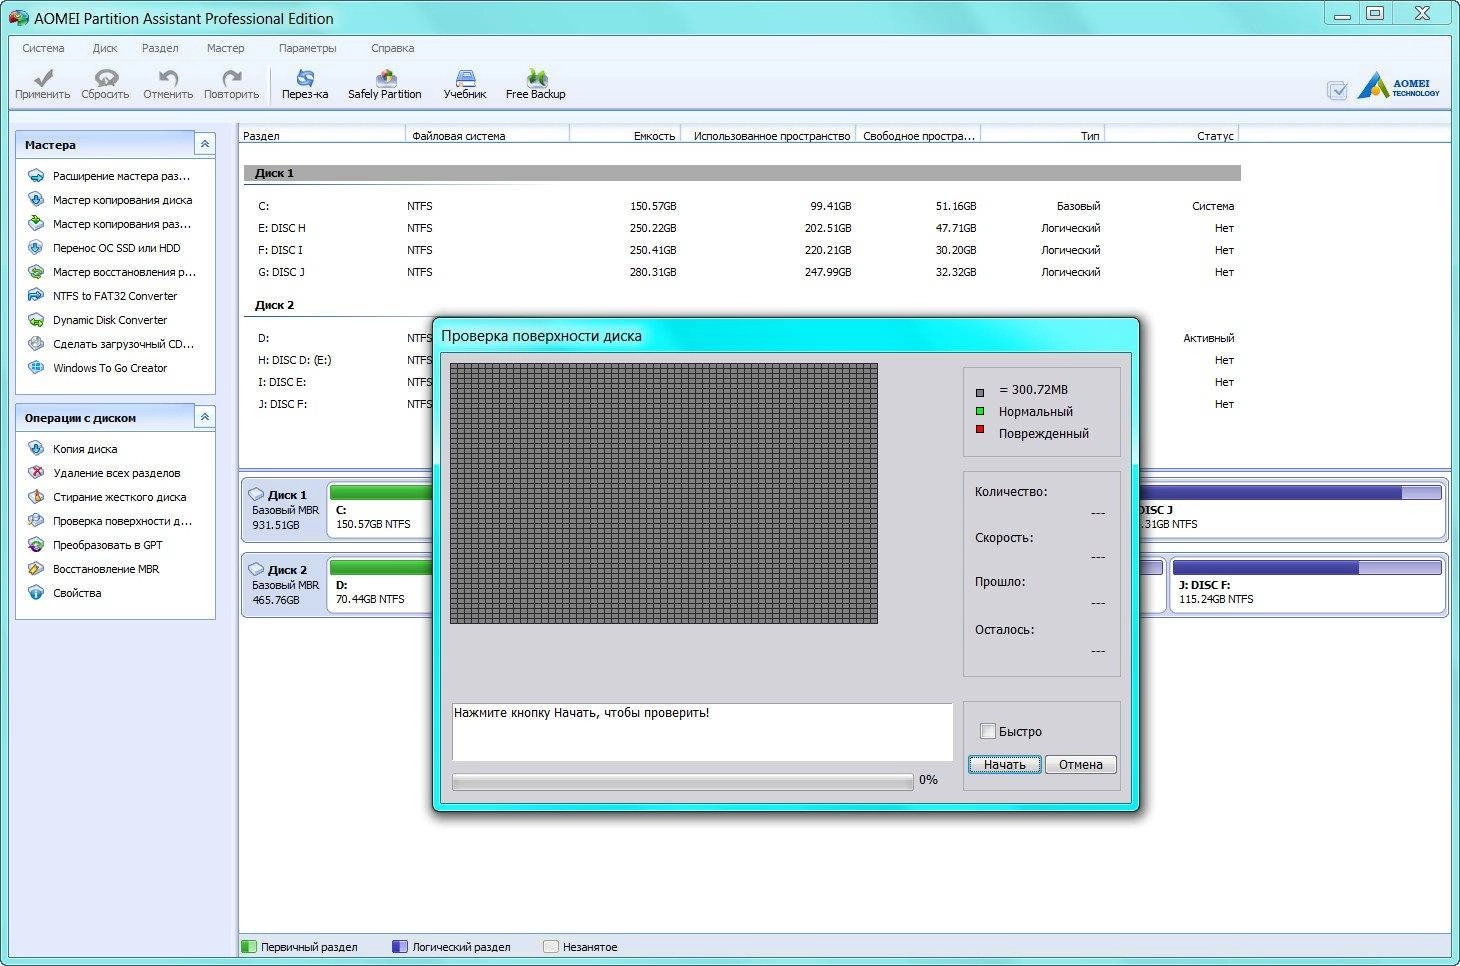This screenshot has width=1460, height=966.
Task: Click the Отменить (Undo) toolbar icon
Action: (x=168, y=84)
